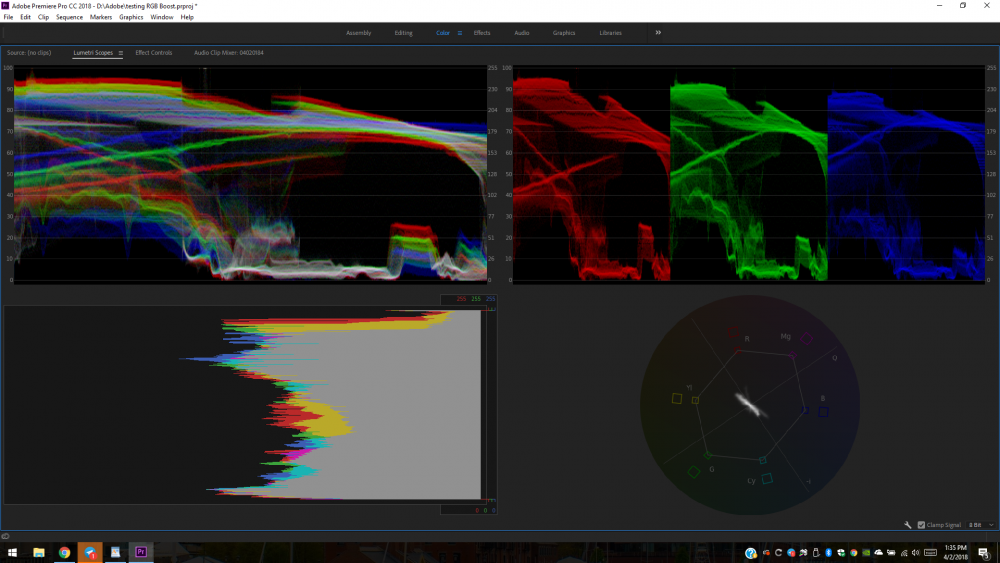Screen dimensions: 1000x563
Task: Open the Source (no clips) panel tab
Action: coord(29,53)
